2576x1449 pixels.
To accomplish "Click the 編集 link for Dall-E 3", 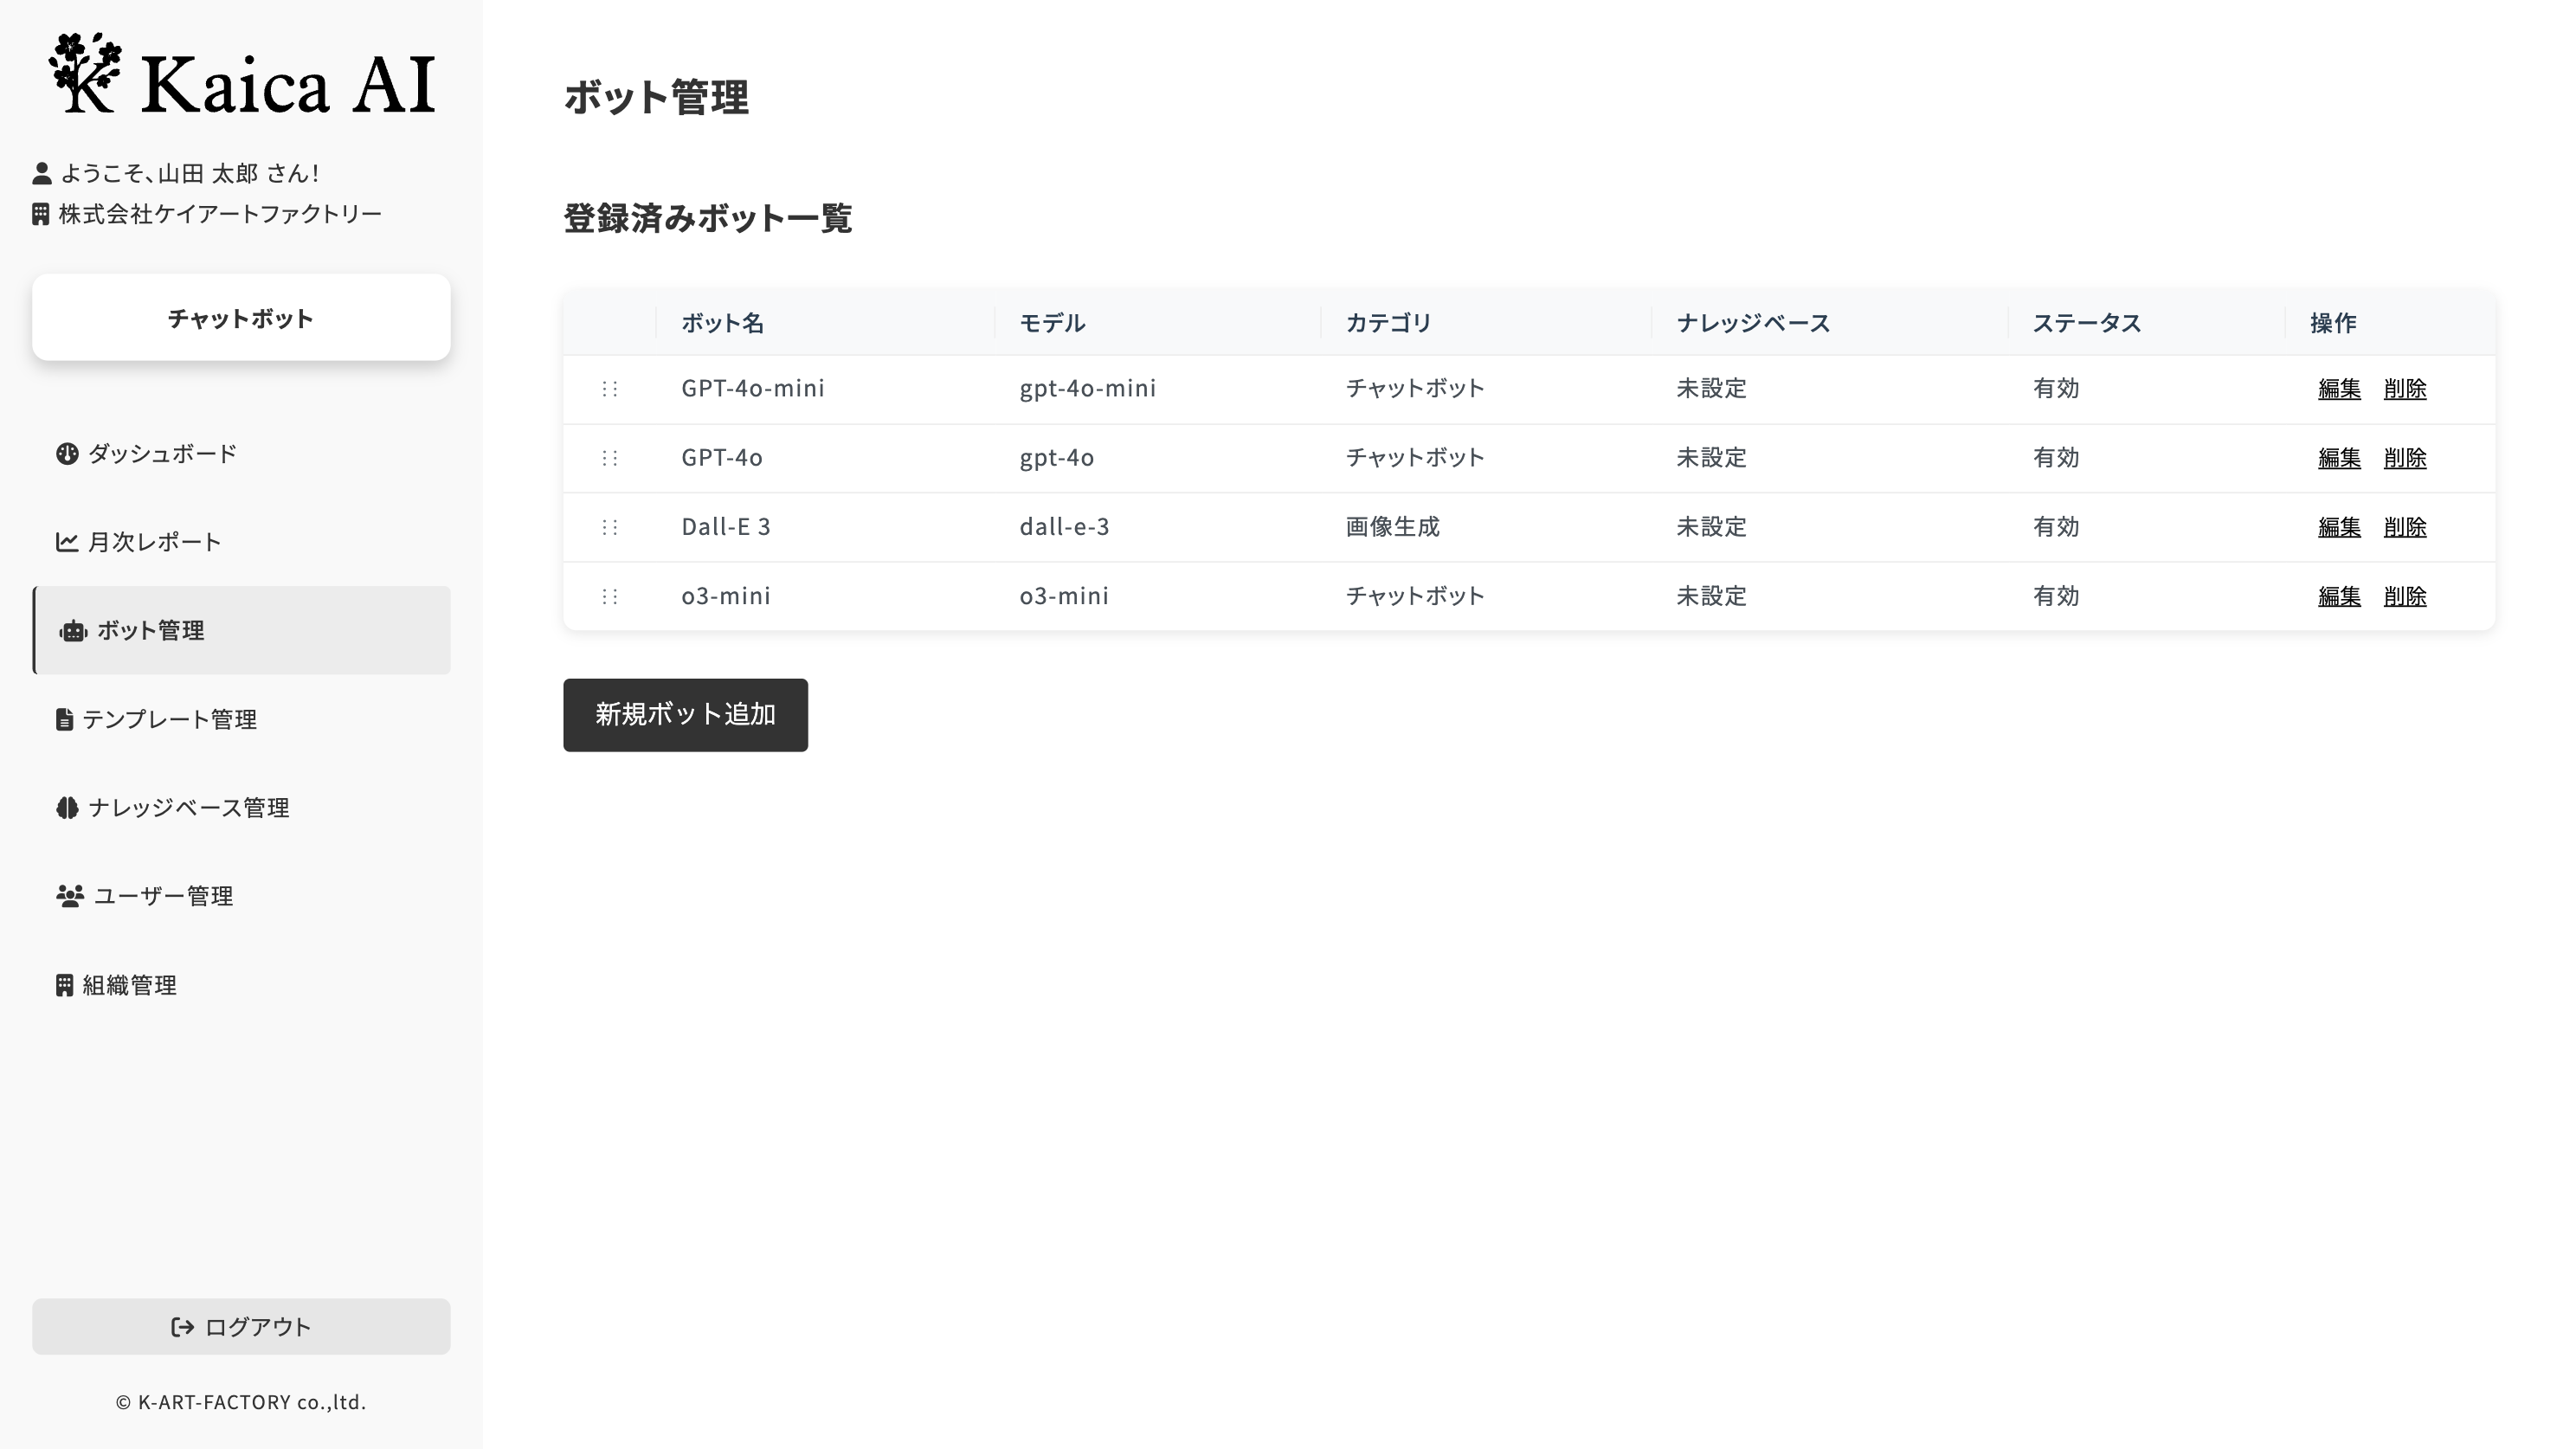I will pyautogui.click(x=2339, y=526).
